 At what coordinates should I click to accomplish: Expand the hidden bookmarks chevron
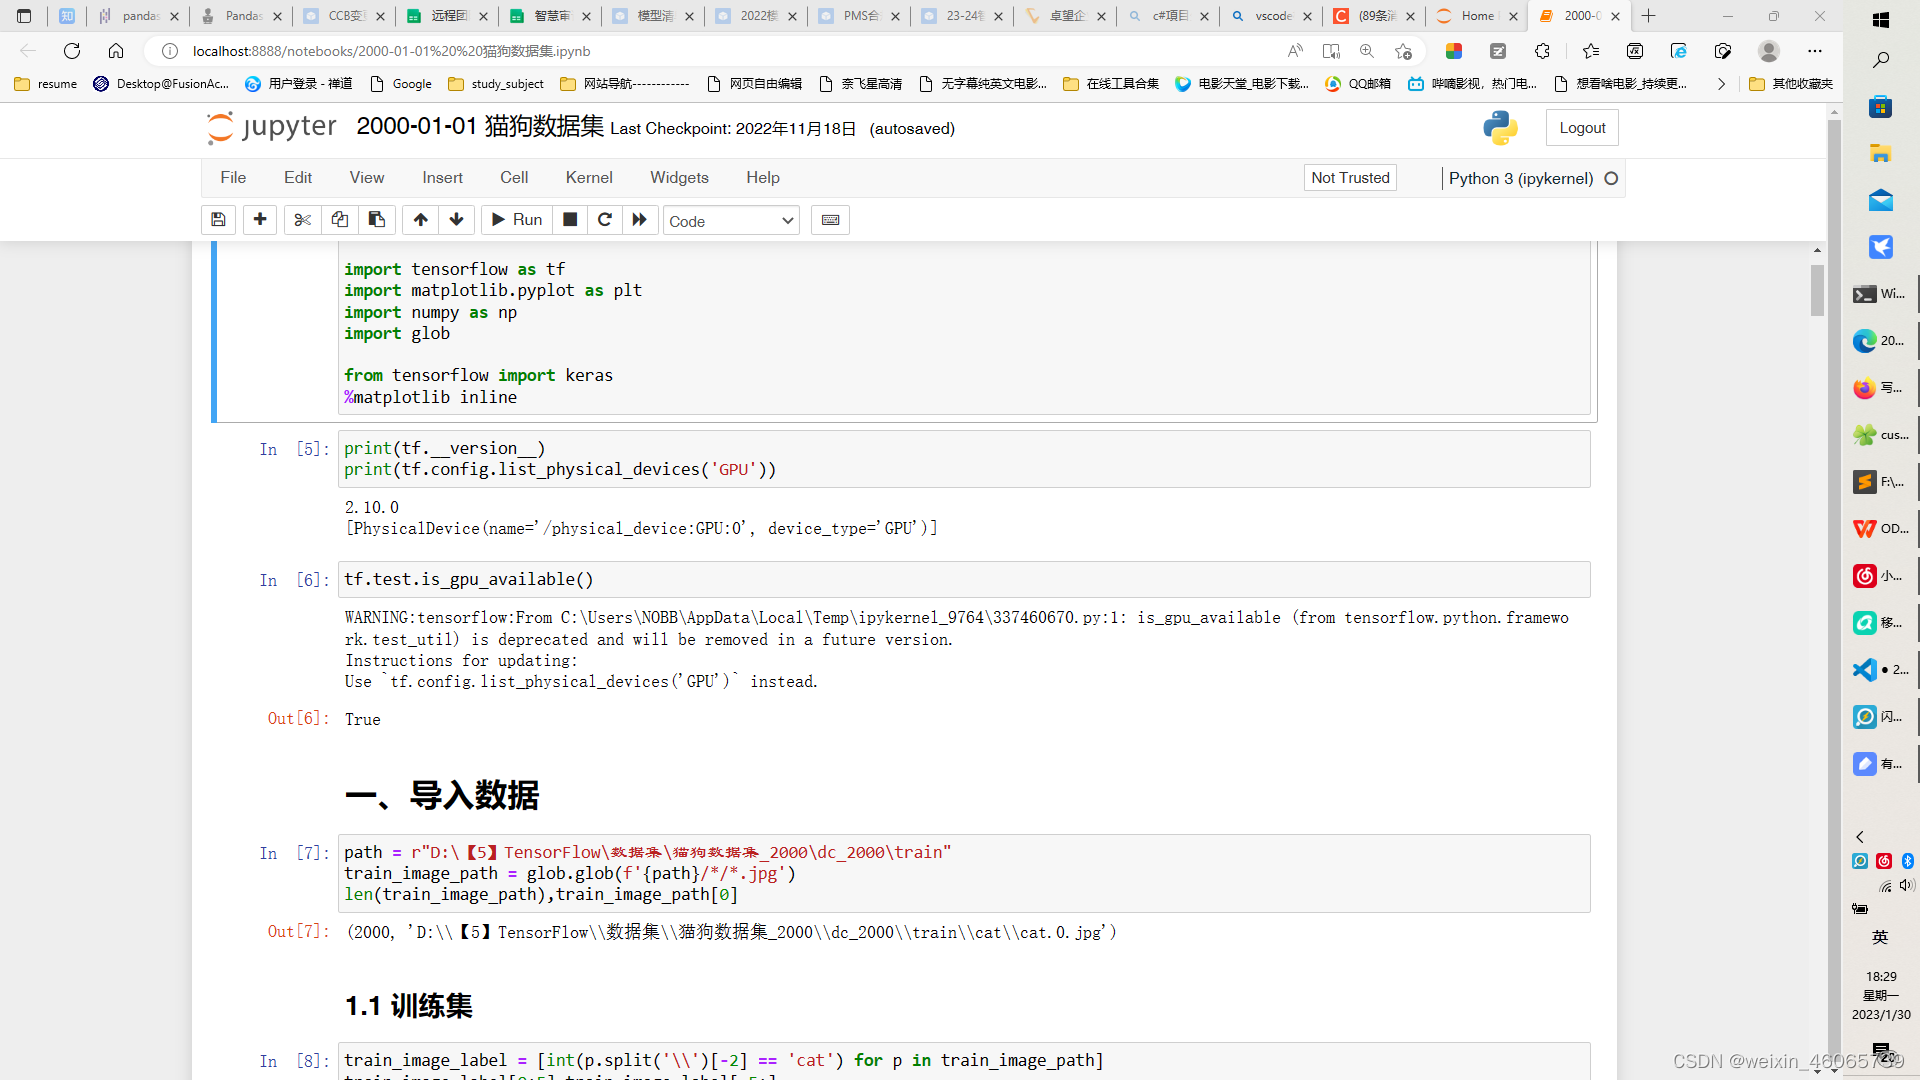tap(1721, 84)
